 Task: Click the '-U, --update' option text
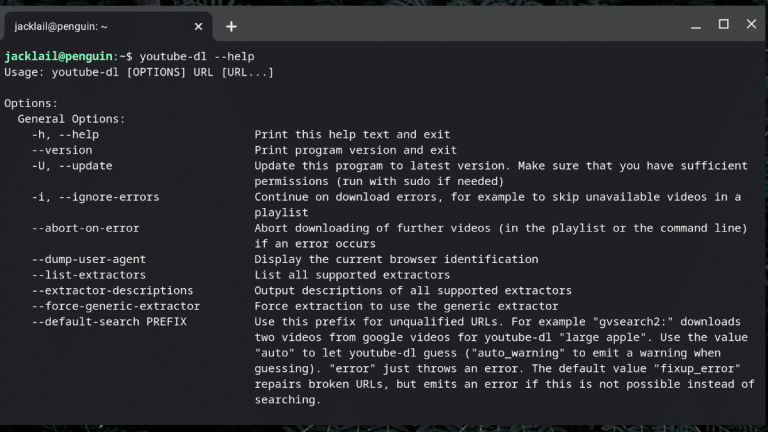(x=72, y=166)
